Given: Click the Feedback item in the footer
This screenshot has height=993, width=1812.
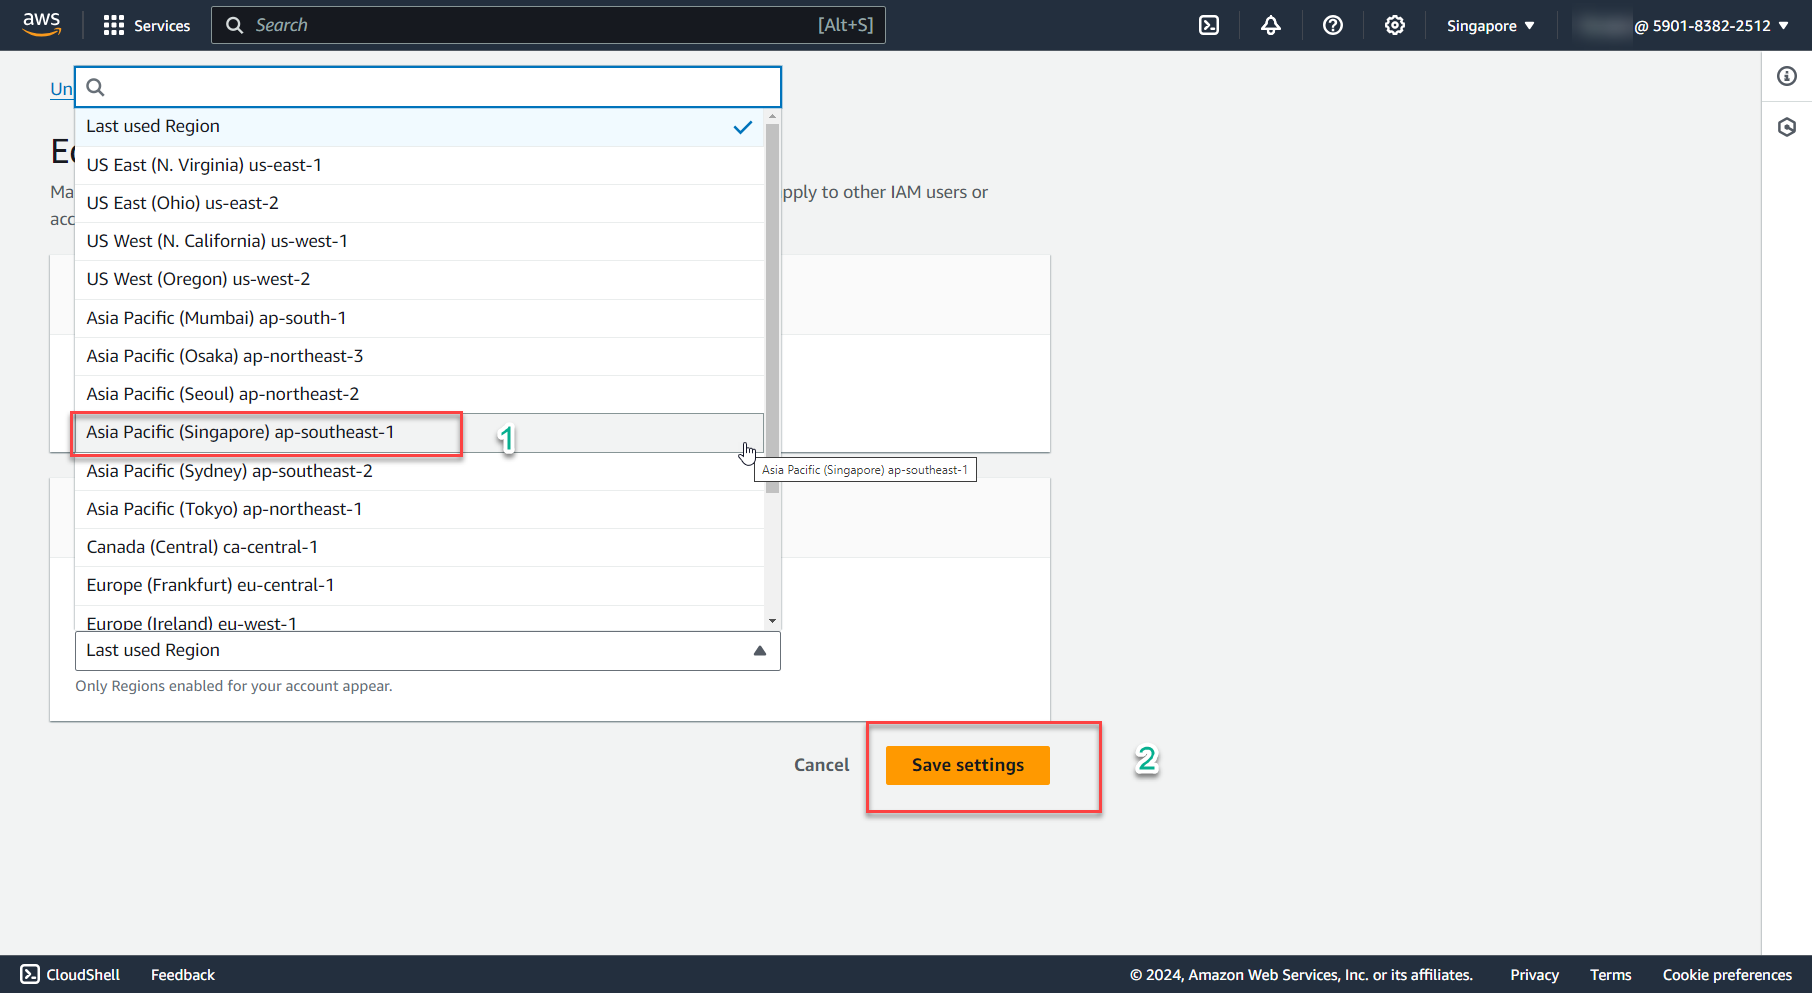Looking at the screenshot, I should point(182,974).
